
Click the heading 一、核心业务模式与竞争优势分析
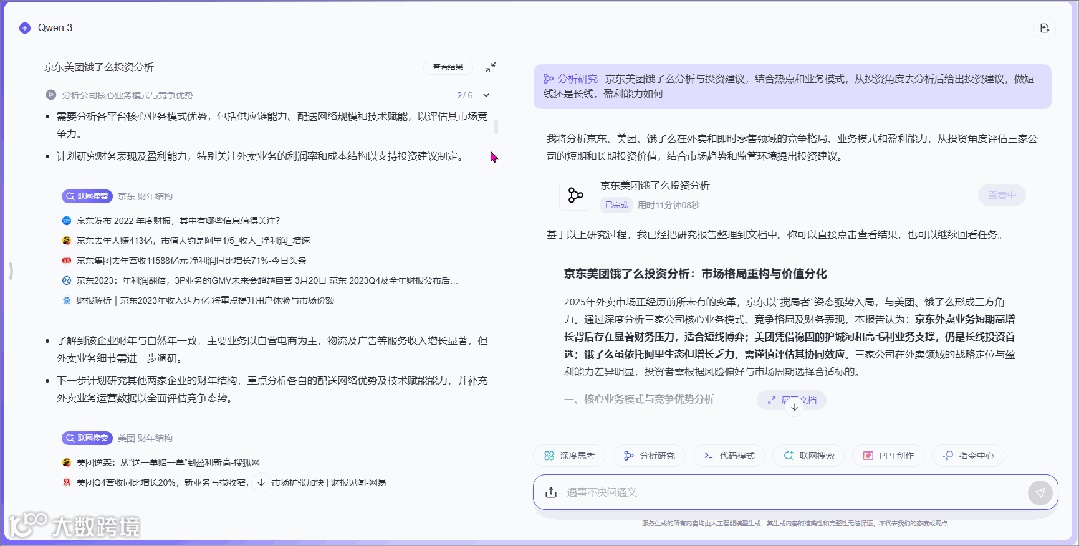coord(639,399)
